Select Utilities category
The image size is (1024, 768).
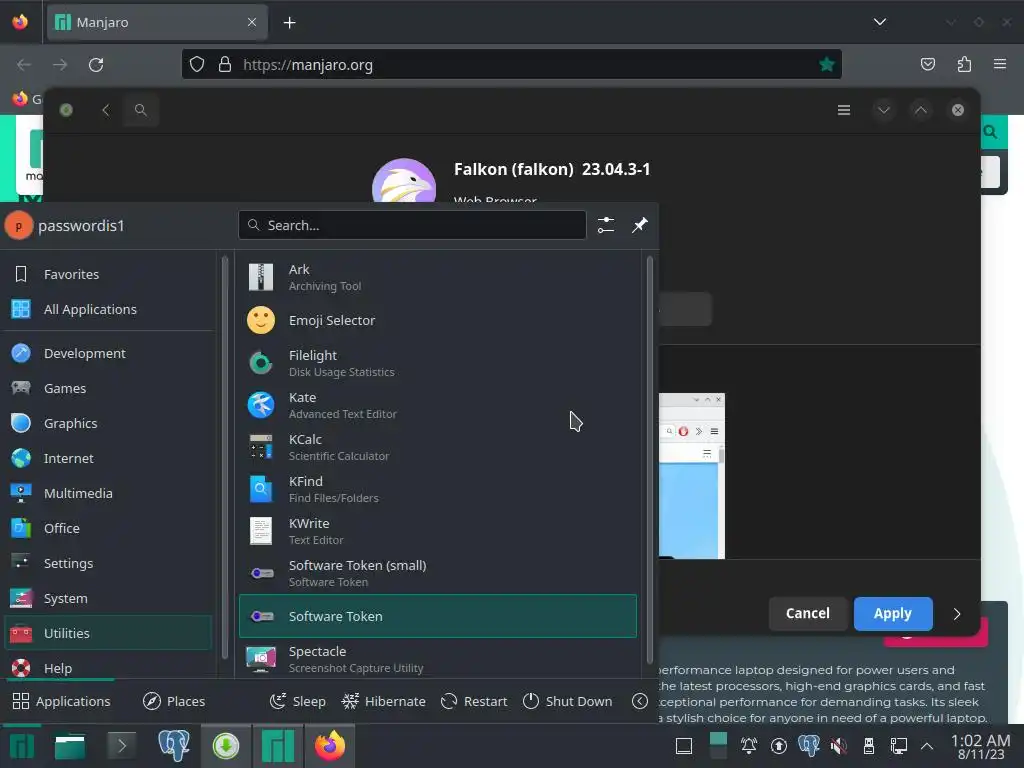pyautogui.click(x=108, y=633)
